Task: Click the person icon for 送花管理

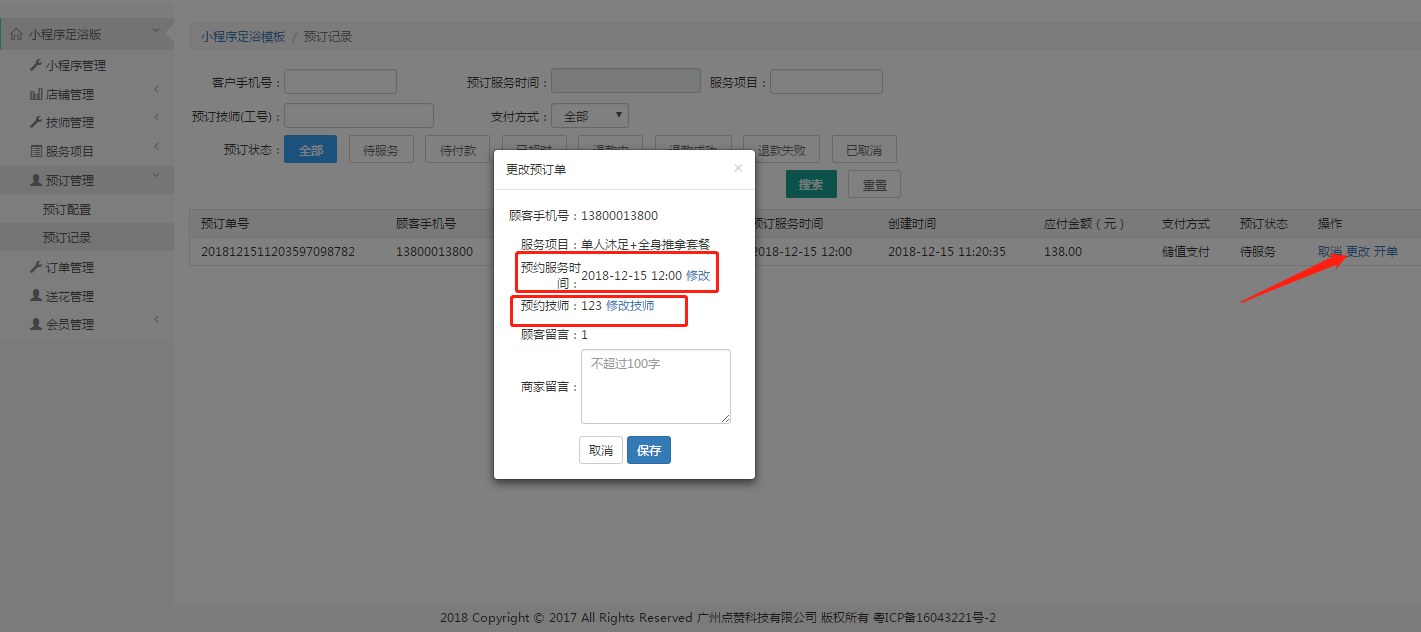Action: pos(36,296)
